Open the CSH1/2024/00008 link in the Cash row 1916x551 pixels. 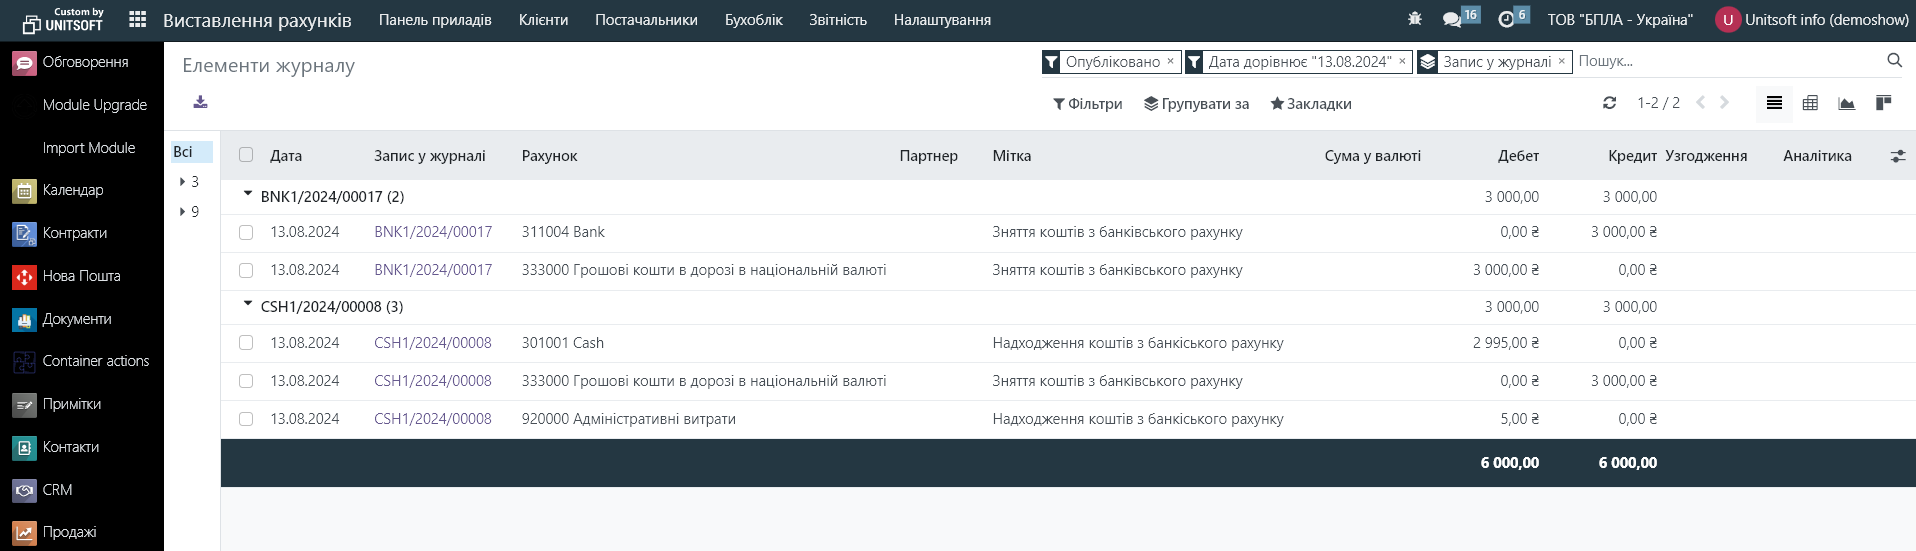point(432,343)
